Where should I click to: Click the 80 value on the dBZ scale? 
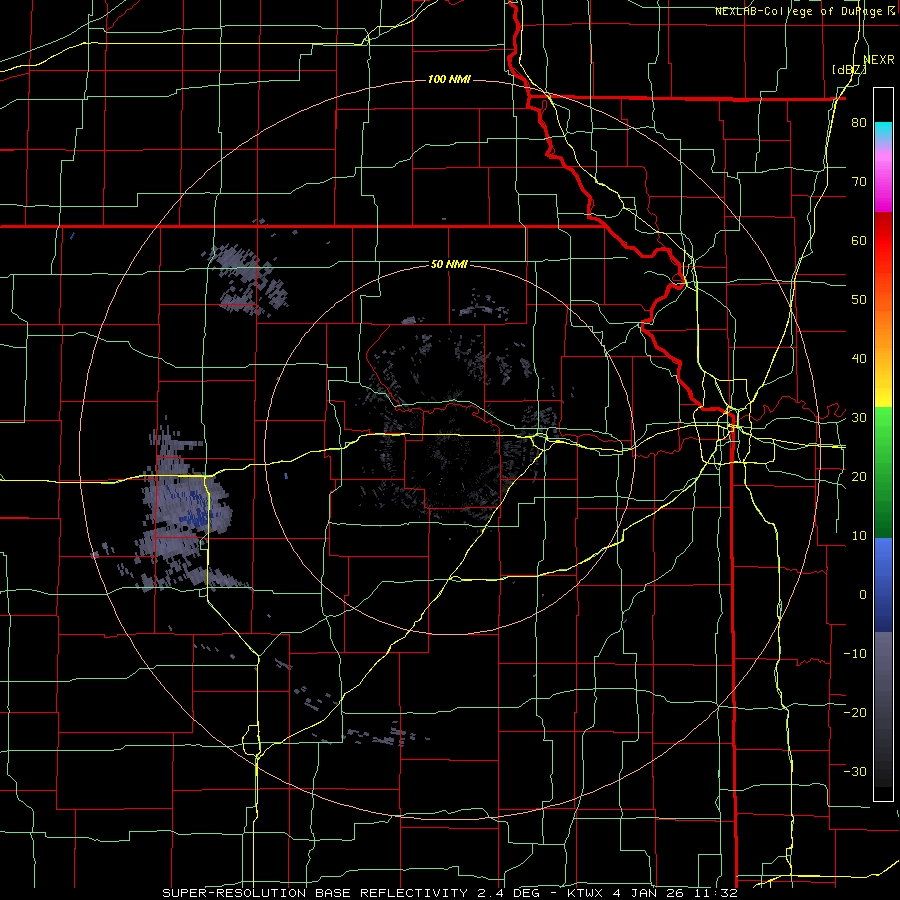[x=859, y=123]
